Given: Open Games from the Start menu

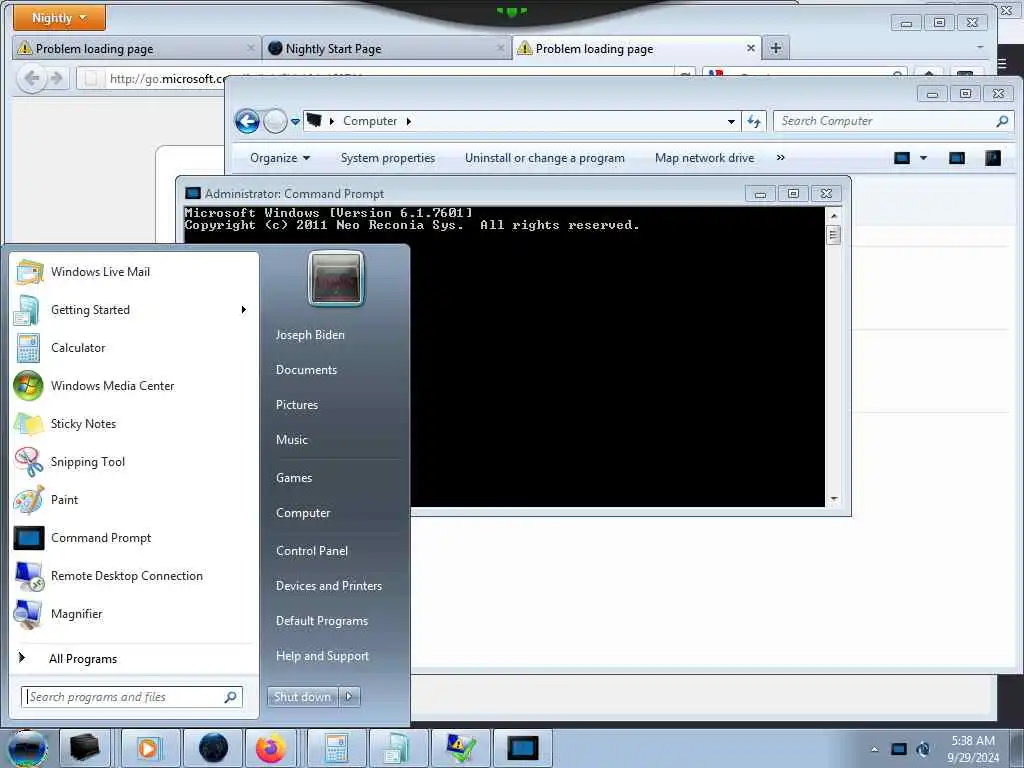Looking at the screenshot, I should click(294, 477).
